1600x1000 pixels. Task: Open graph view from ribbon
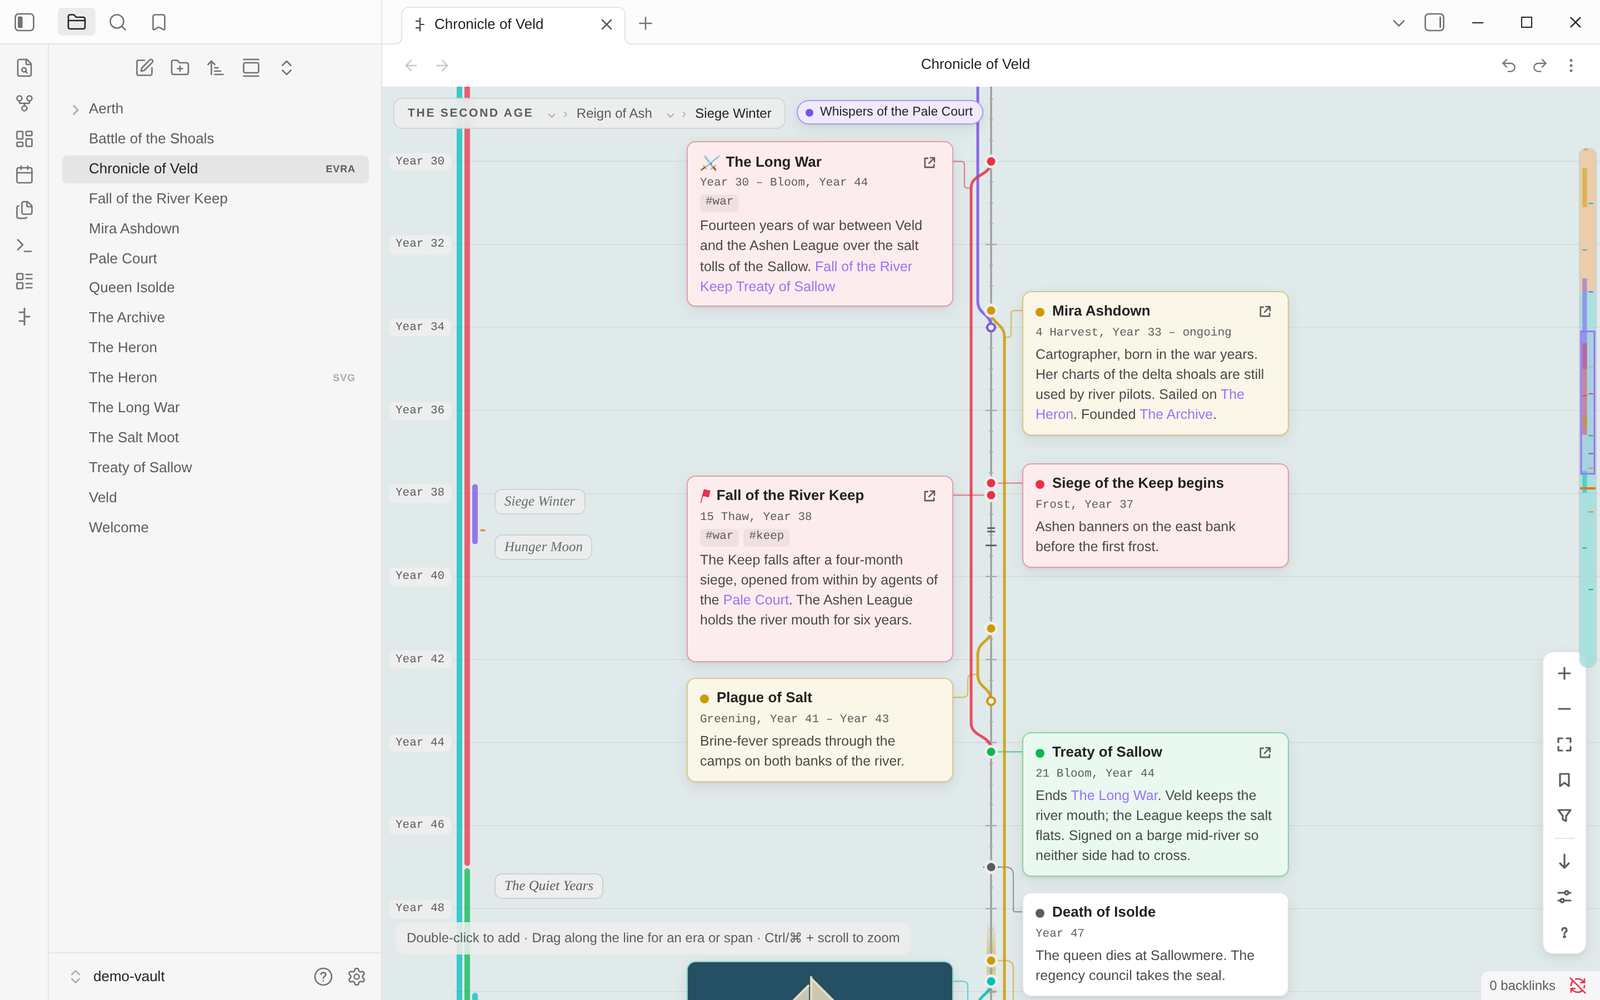click(25, 103)
